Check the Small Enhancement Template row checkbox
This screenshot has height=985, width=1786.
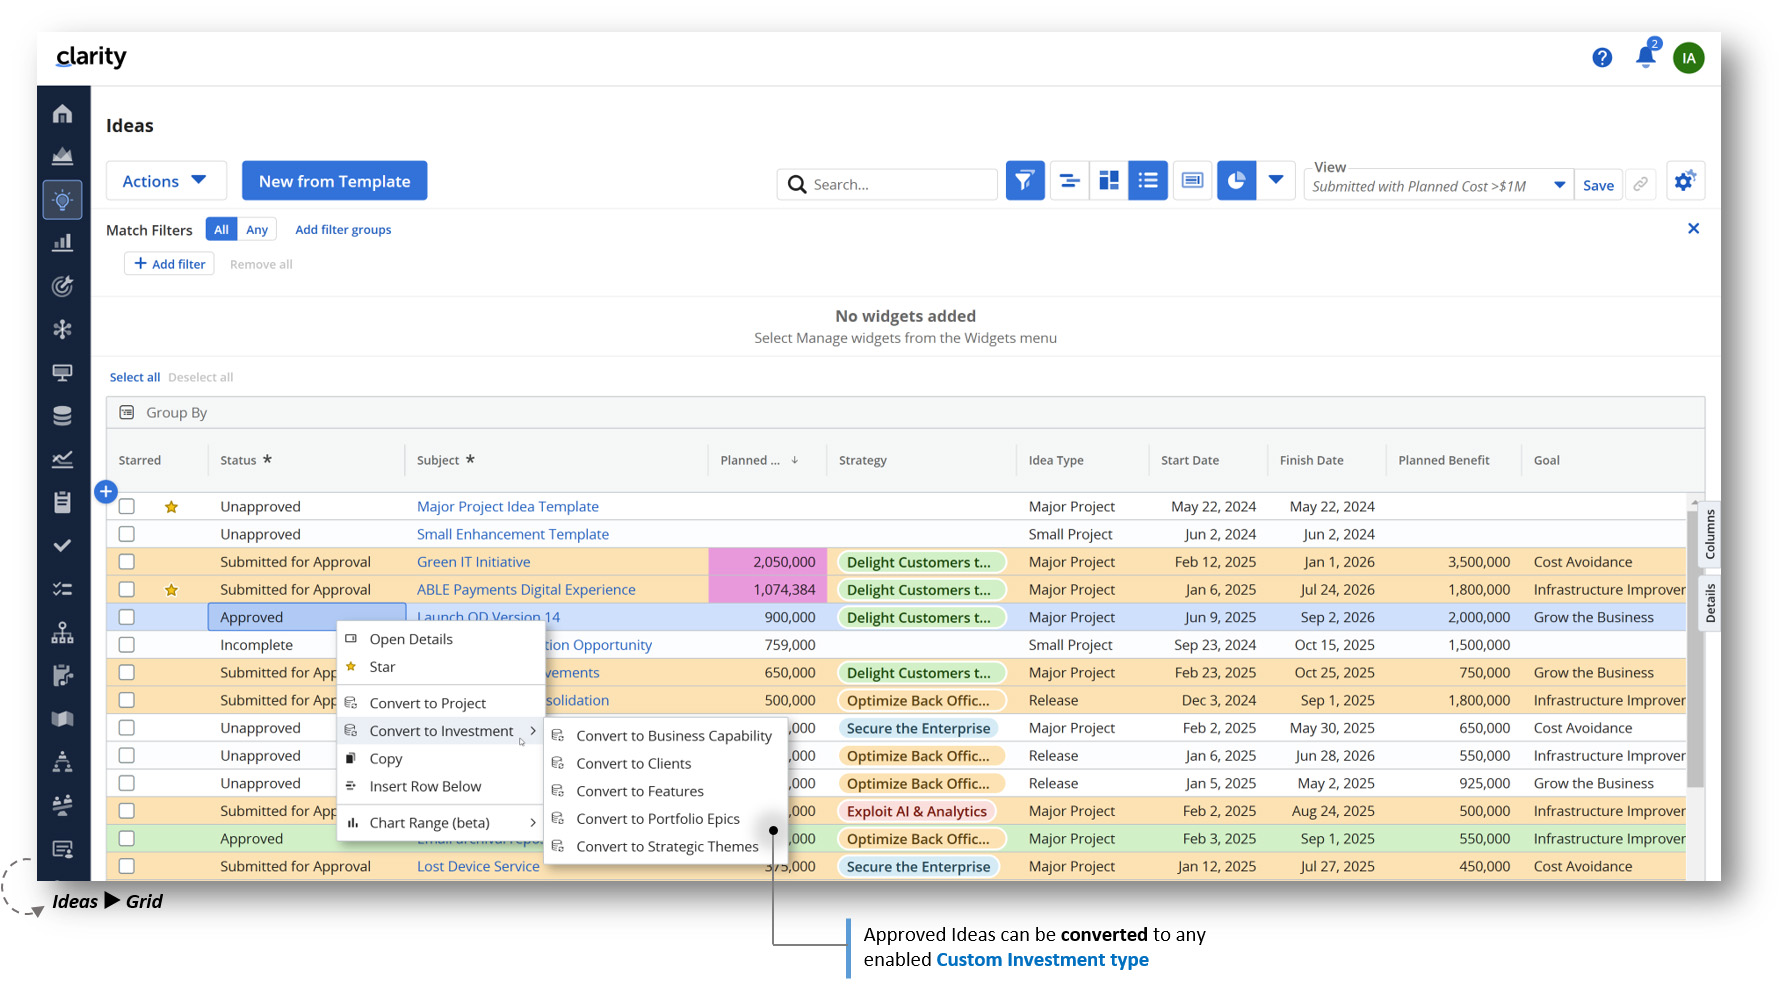coord(127,535)
